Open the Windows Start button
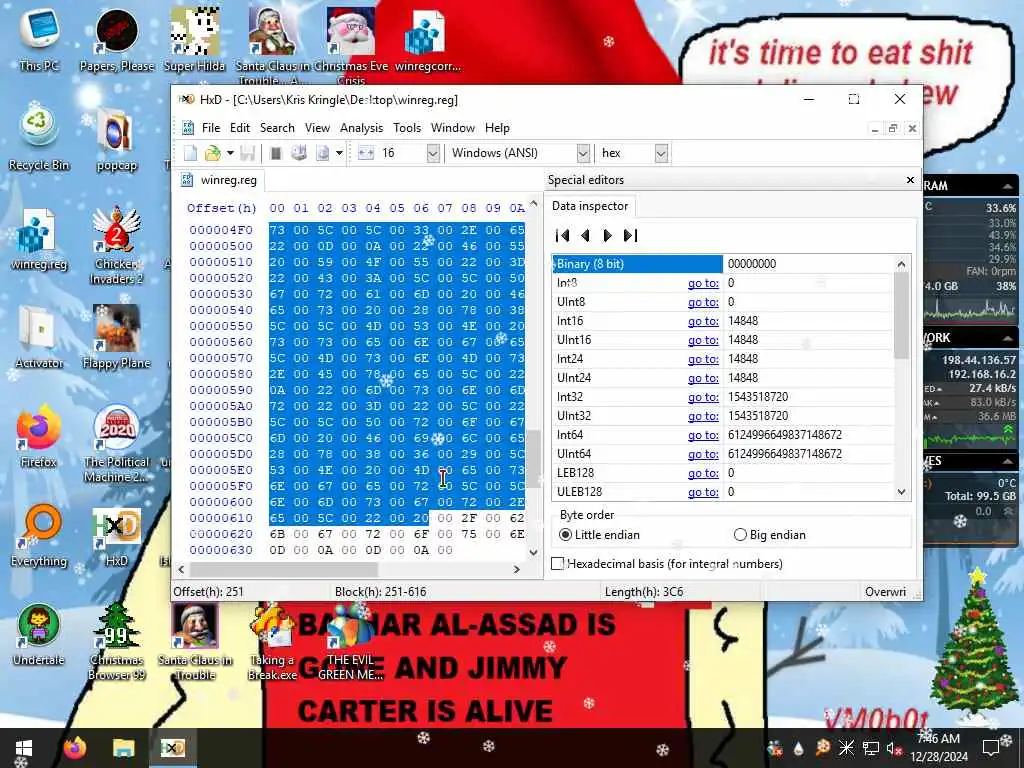The height and width of the screenshot is (768, 1024). click(x=24, y=748)
